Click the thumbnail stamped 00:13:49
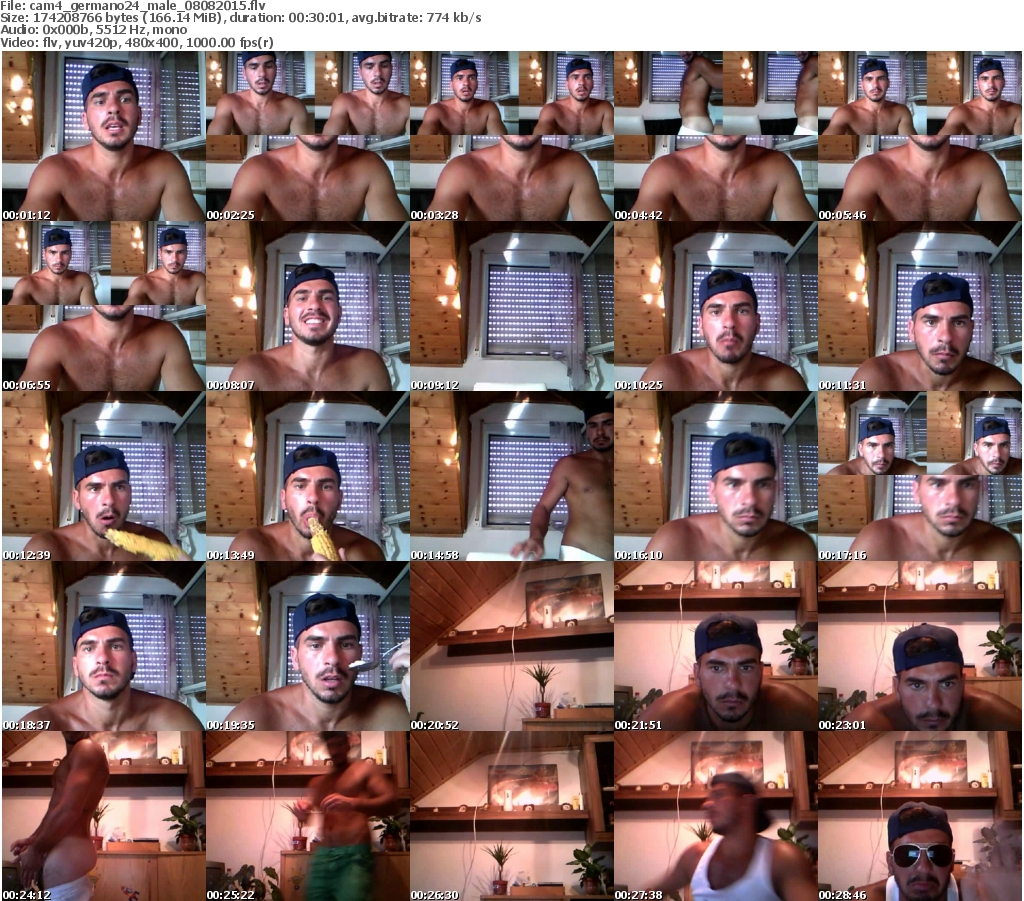This screenshot has width=1024, height=901. pyautogui.click(x=308, y=476)
